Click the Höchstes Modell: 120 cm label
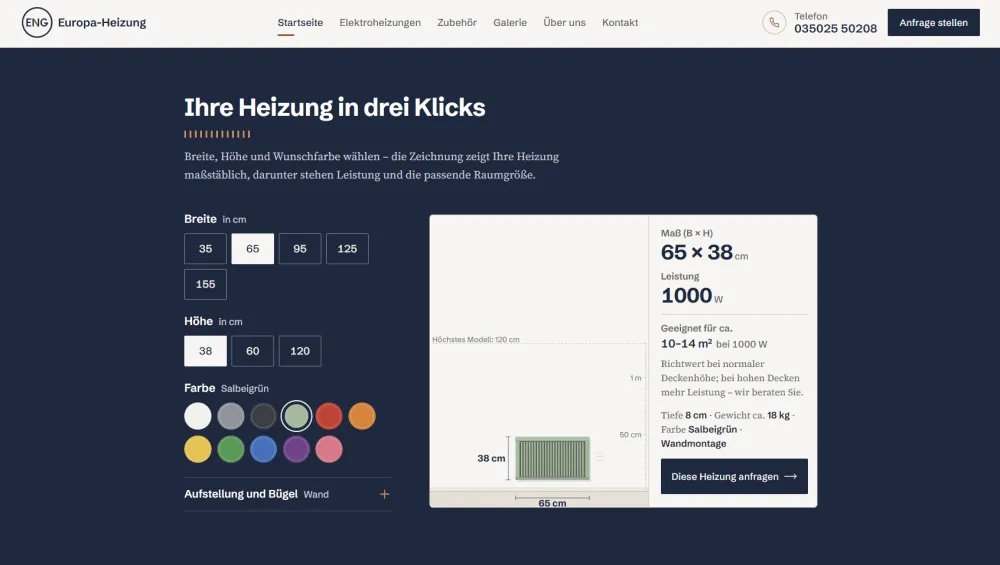The width and height of the screenshot is (1000, 565). click(476, 340)
